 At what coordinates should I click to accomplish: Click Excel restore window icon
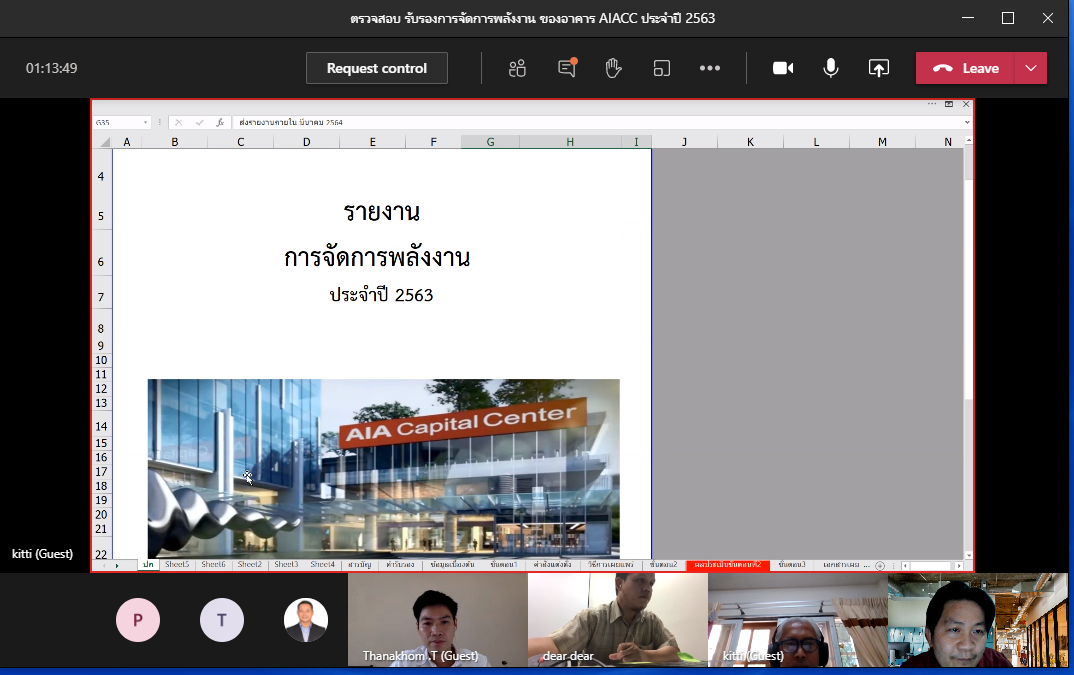coord(949,104)
